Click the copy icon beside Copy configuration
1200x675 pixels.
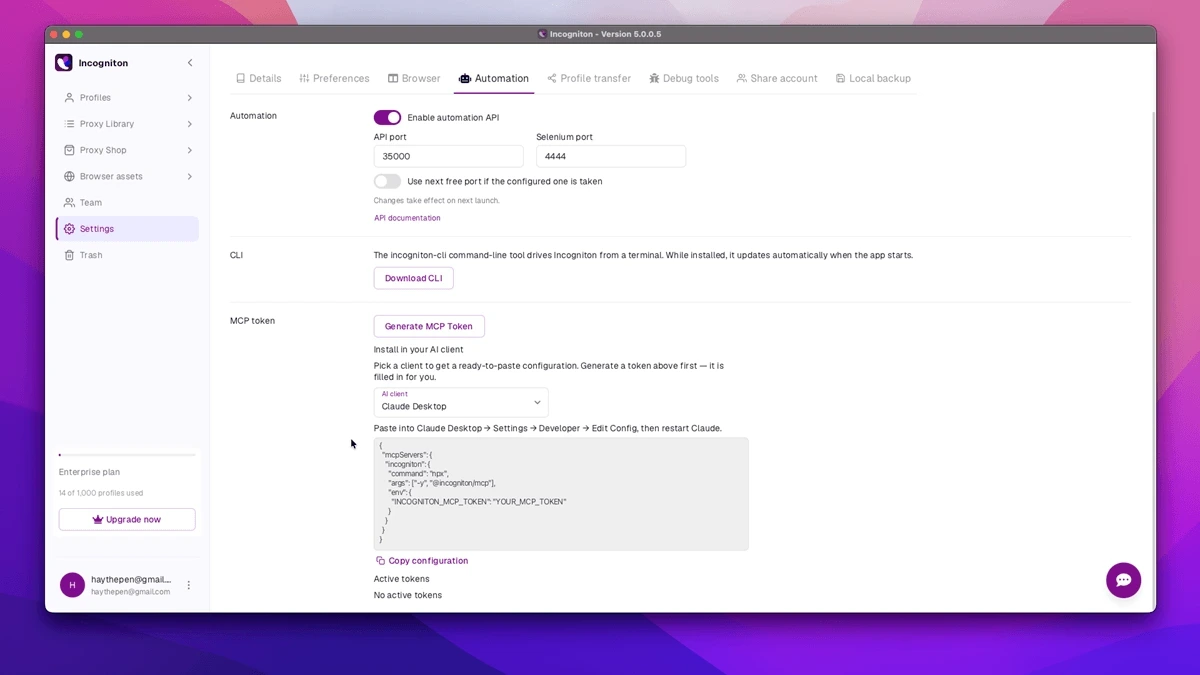click(x=380, y=561)
